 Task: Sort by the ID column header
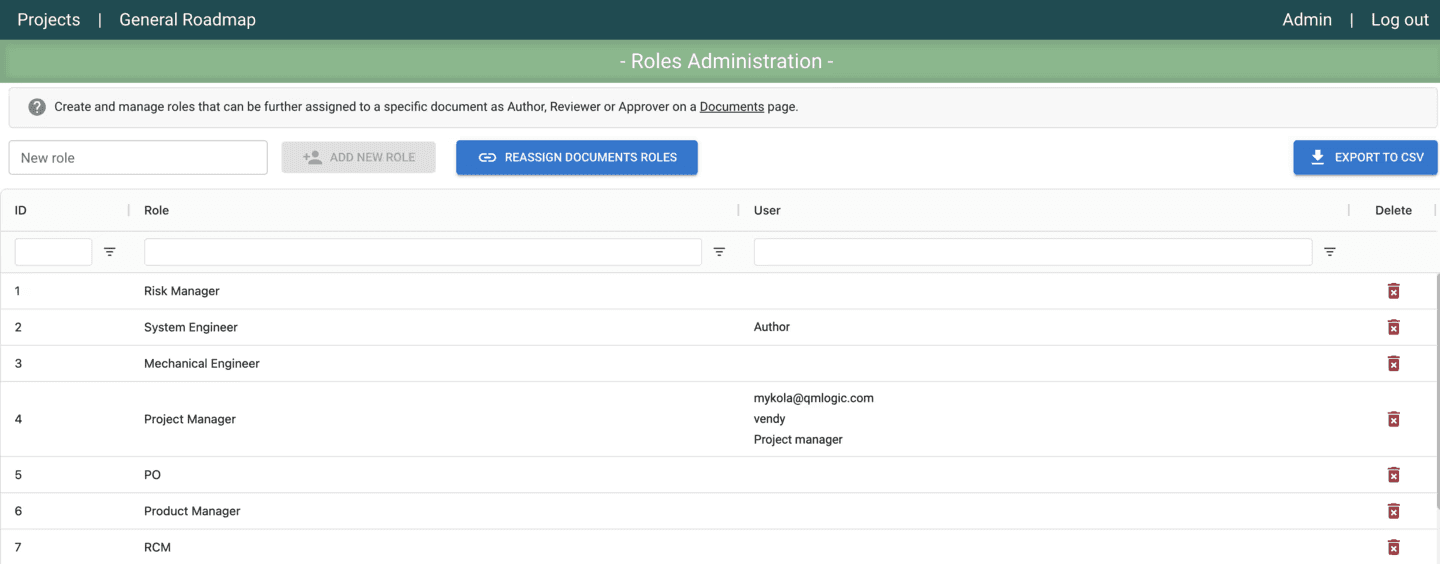point(20,210)
